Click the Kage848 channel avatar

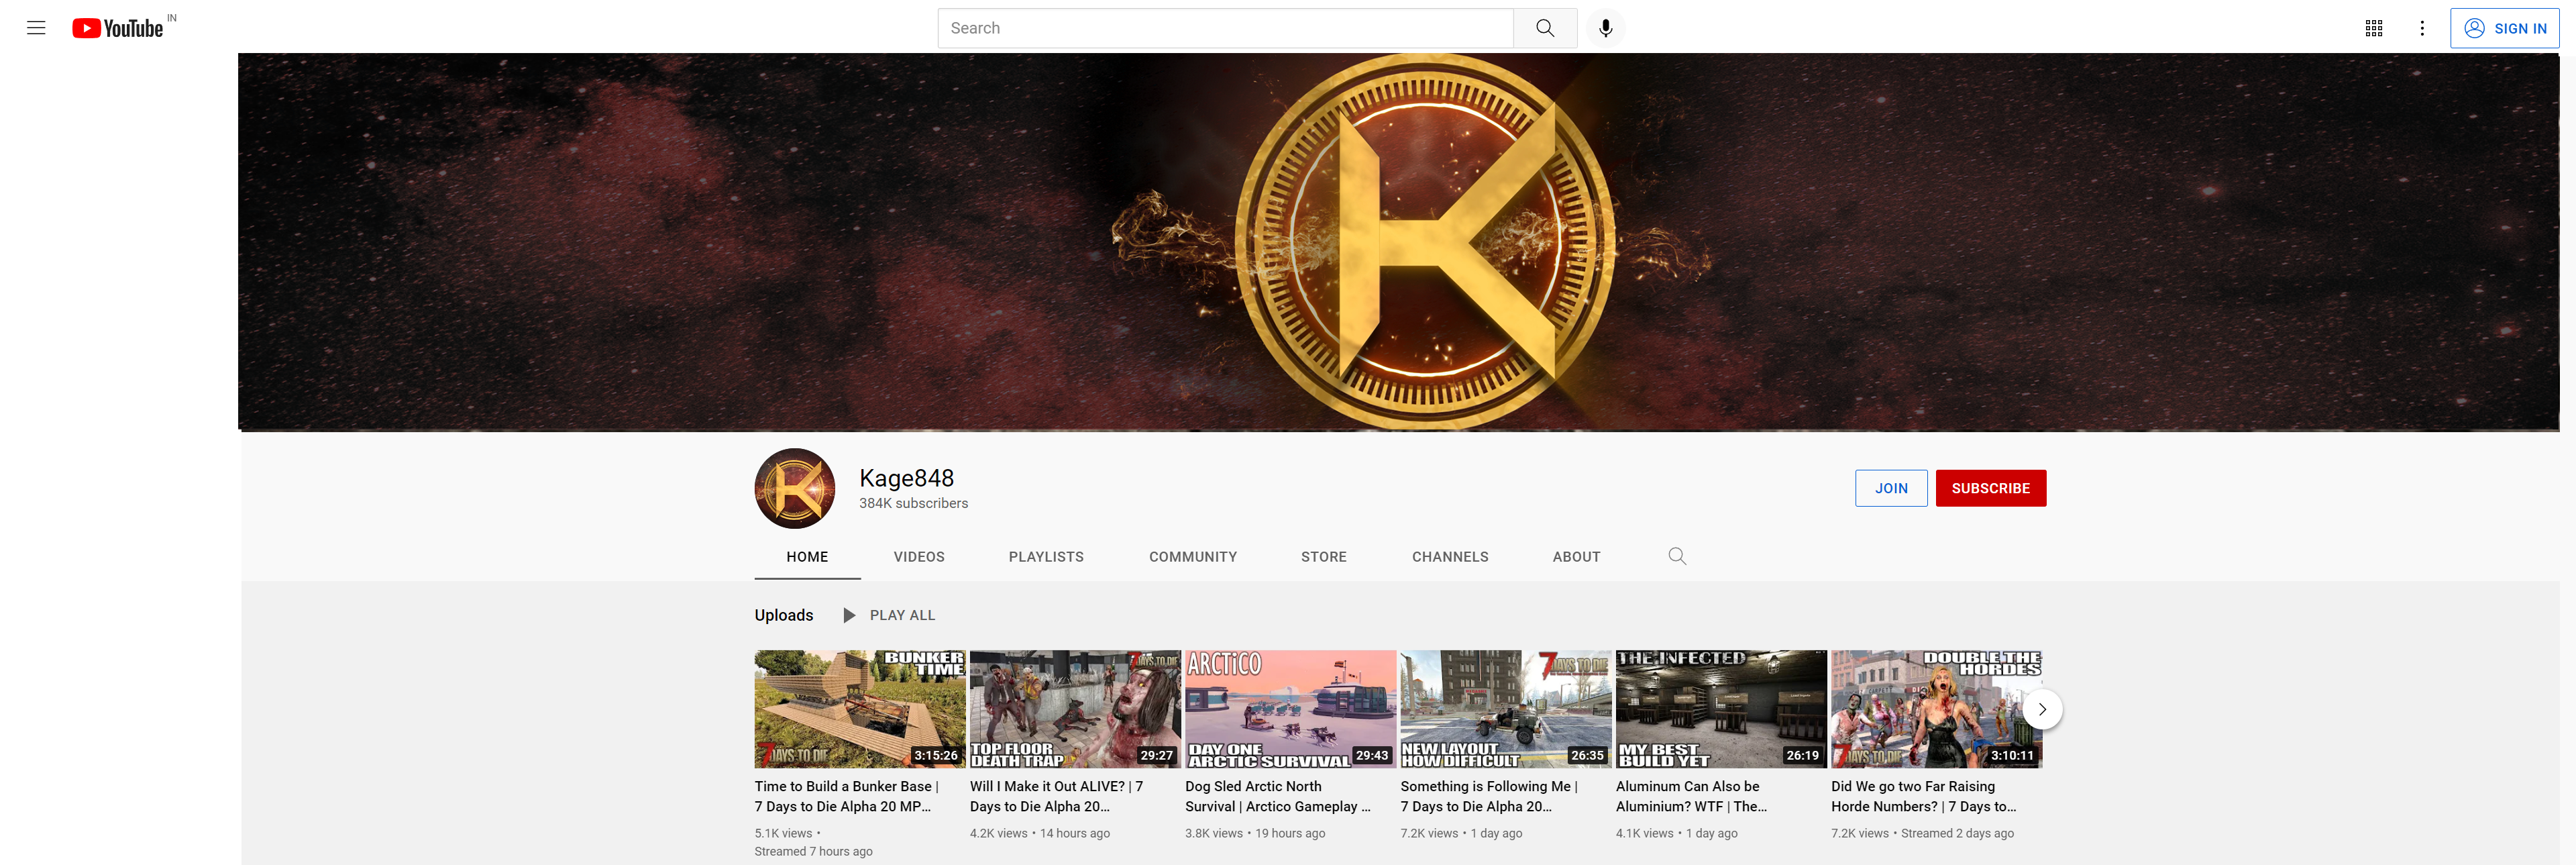794,488
